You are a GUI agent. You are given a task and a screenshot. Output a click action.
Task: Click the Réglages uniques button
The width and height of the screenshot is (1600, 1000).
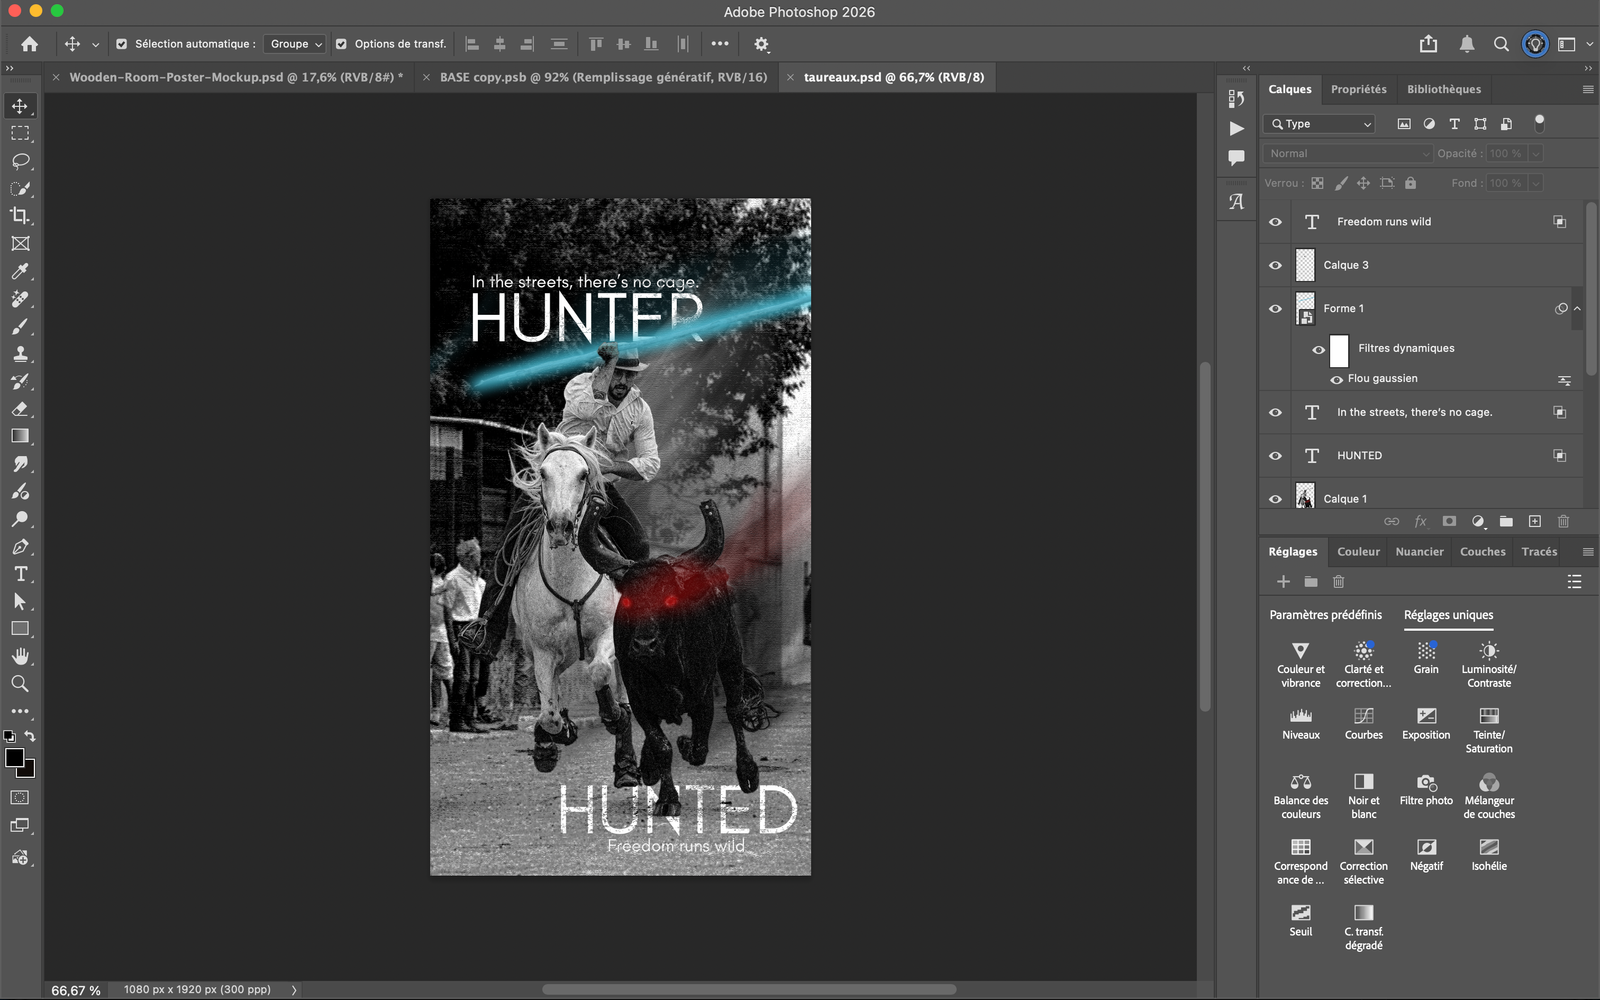point(1448,615)
